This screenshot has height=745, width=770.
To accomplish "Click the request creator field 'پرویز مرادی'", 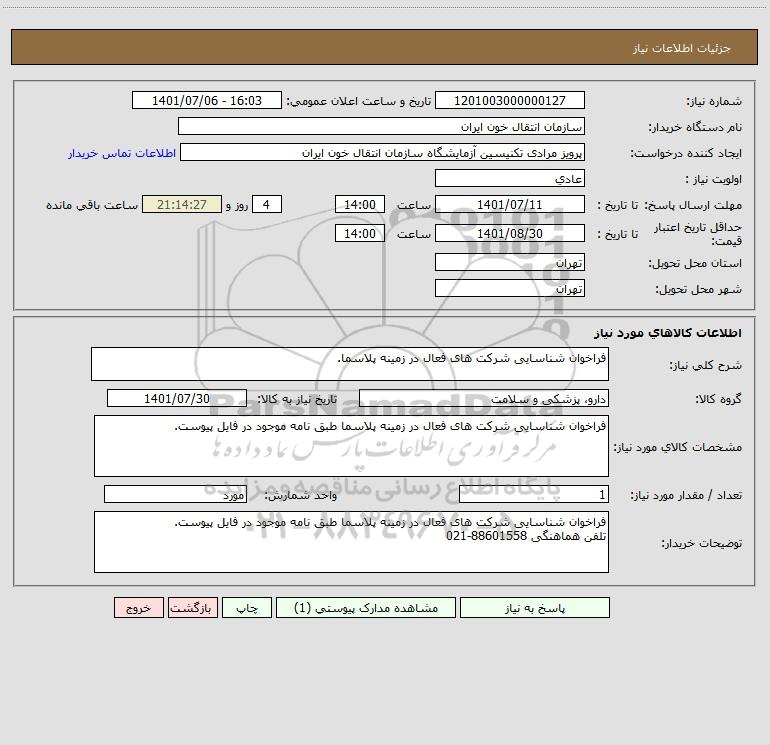I will click(x=383, y=152).
